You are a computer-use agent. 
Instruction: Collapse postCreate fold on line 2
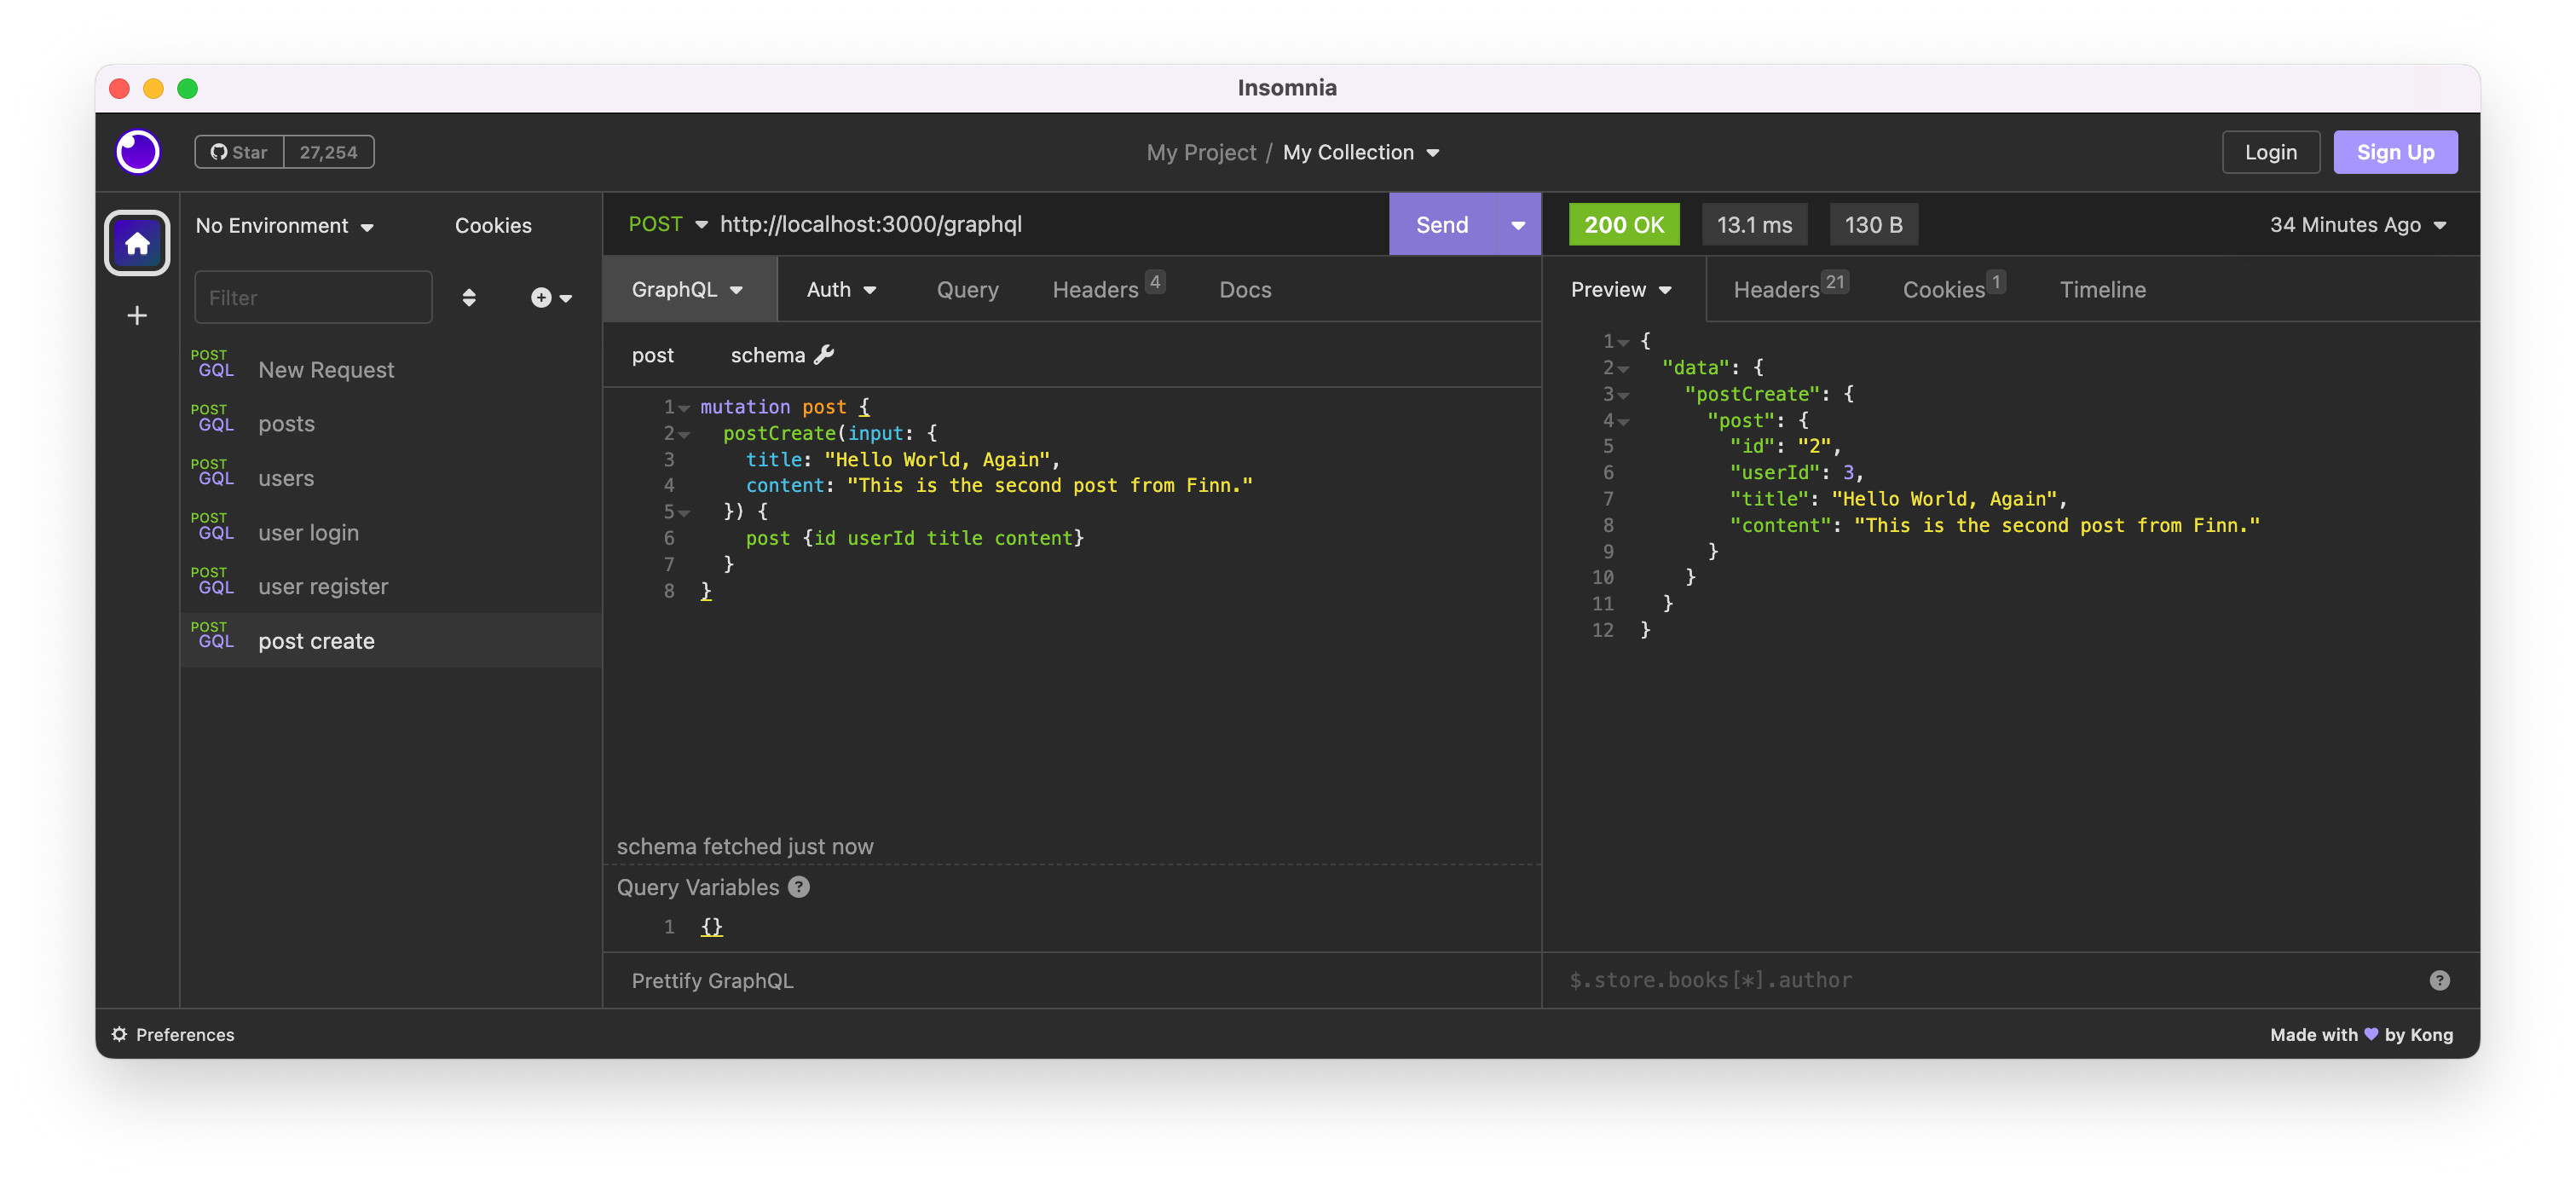[684, 433]
